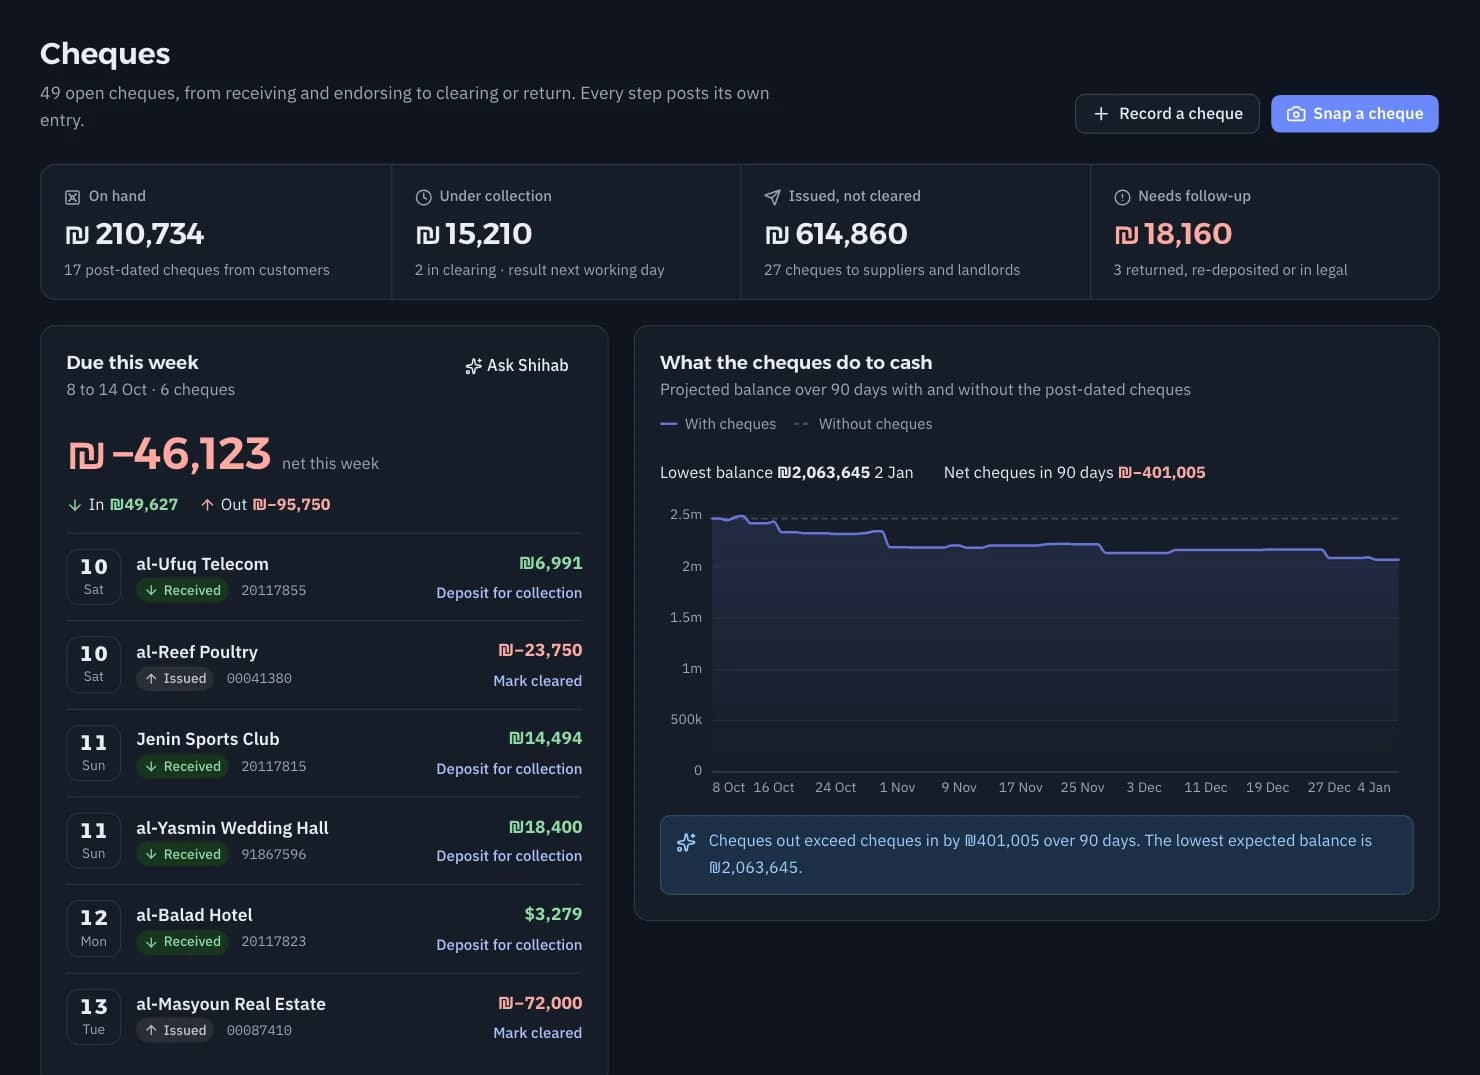Screen dimensions: 1480x1075
Task: Click the Issued arrow icon for al-Reef Poultry
Action: pyautogui.click(x=151, y=679)
